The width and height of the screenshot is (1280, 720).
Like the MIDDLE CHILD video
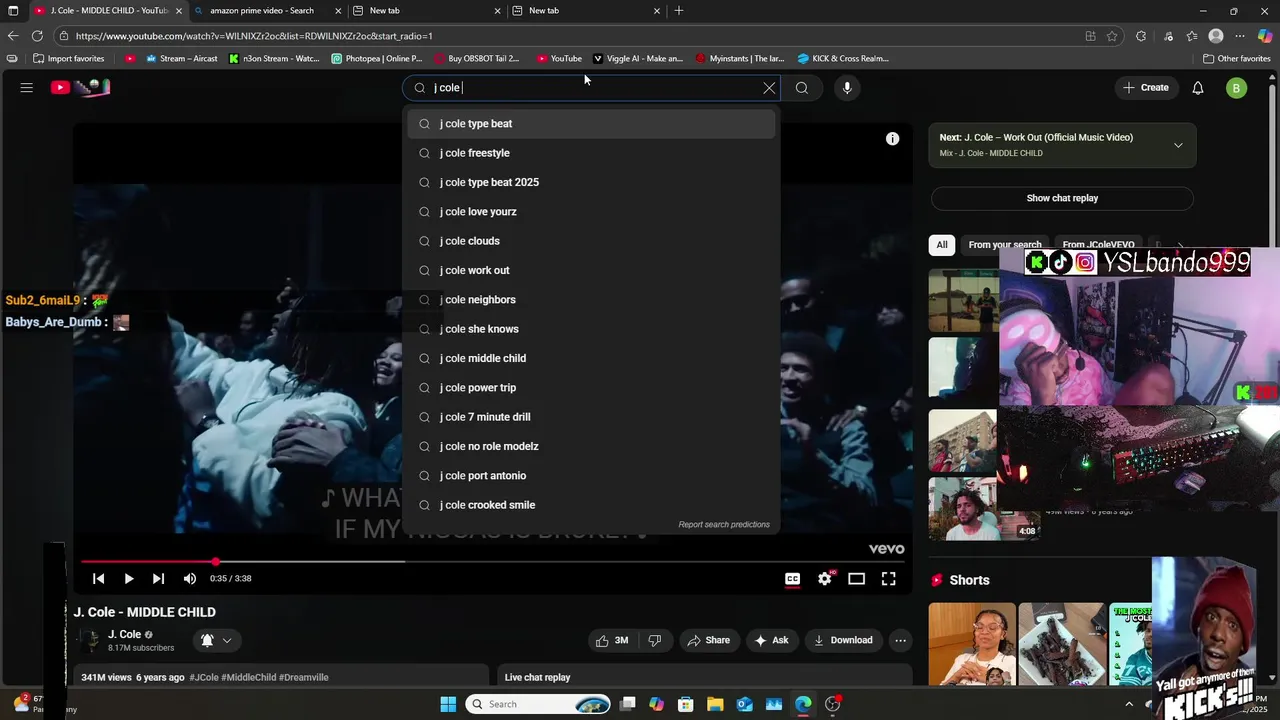(x=612, y=641)
